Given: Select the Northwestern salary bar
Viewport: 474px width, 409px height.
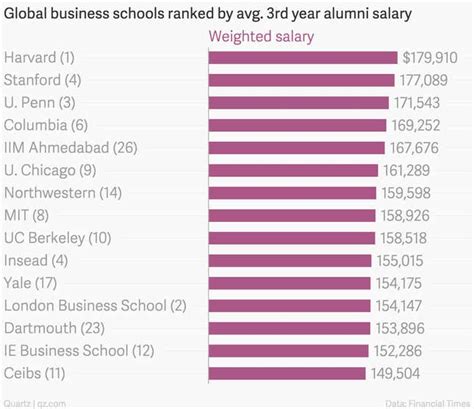Looking at the screenshot, I should [292, 193].
